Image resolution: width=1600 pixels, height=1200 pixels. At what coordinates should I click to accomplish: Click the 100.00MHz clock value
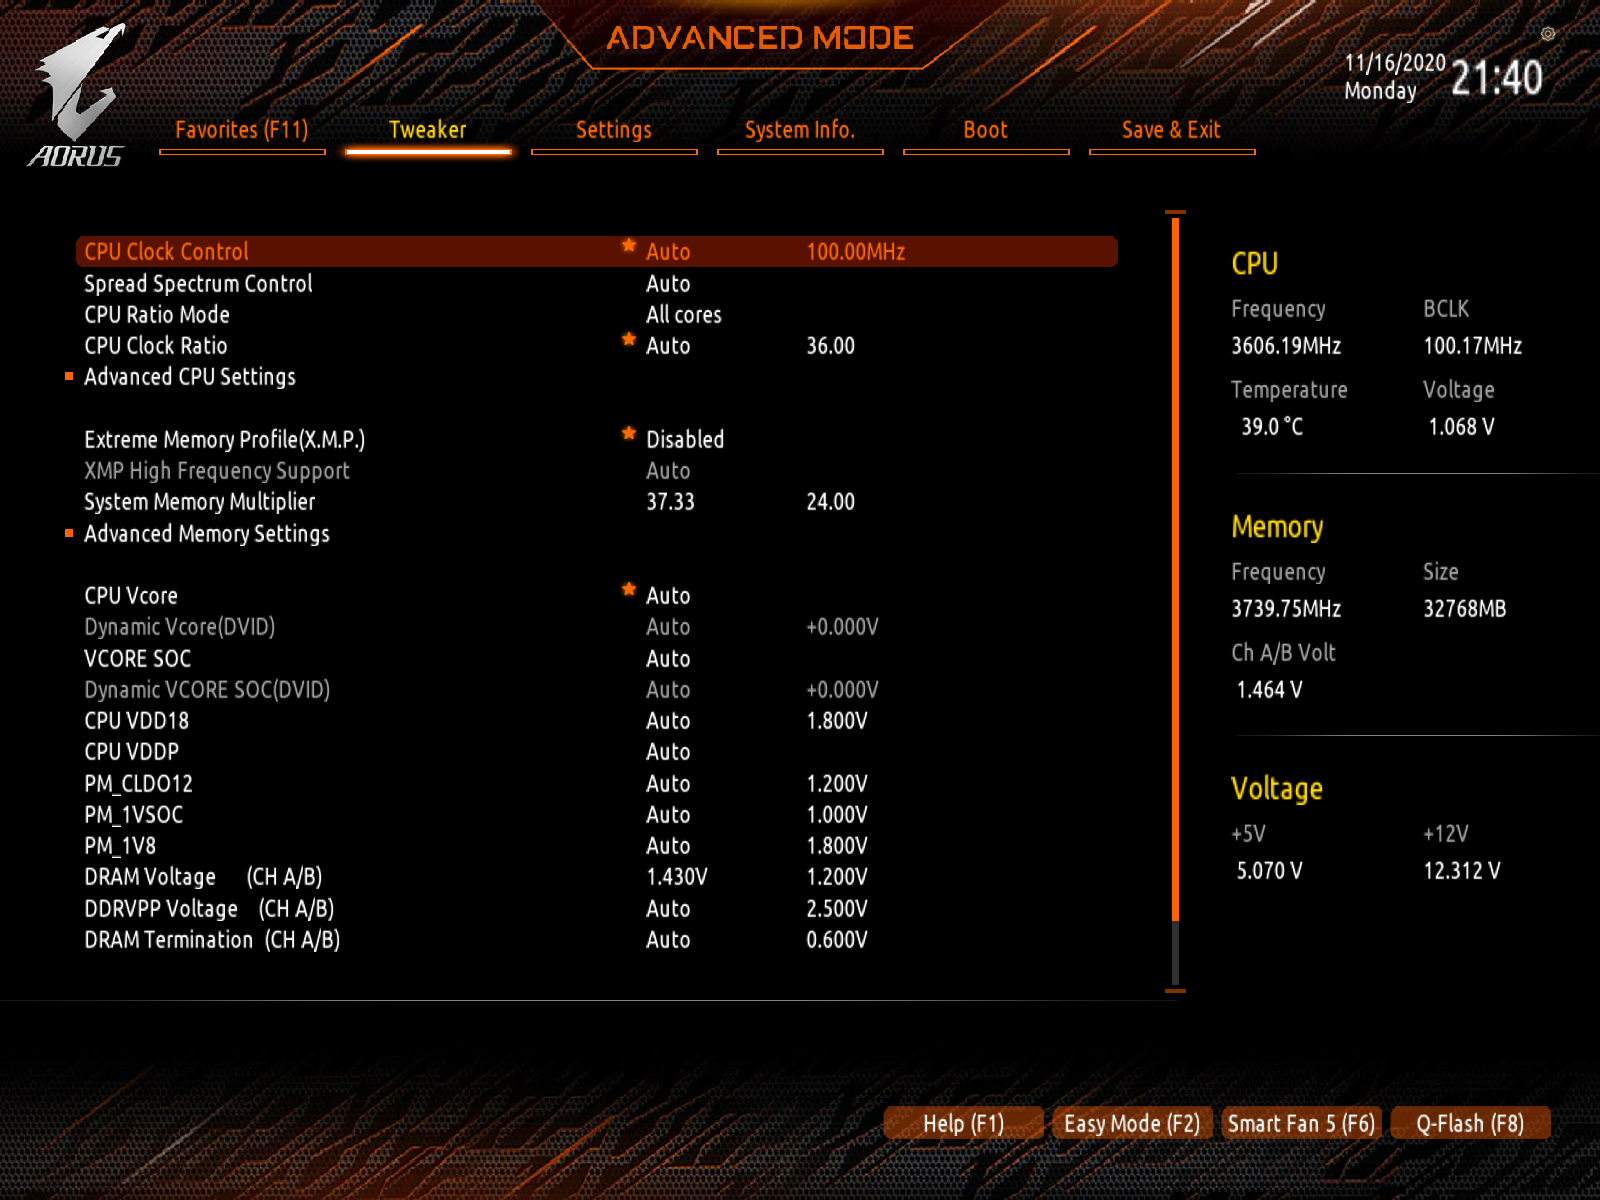(856, 252)
